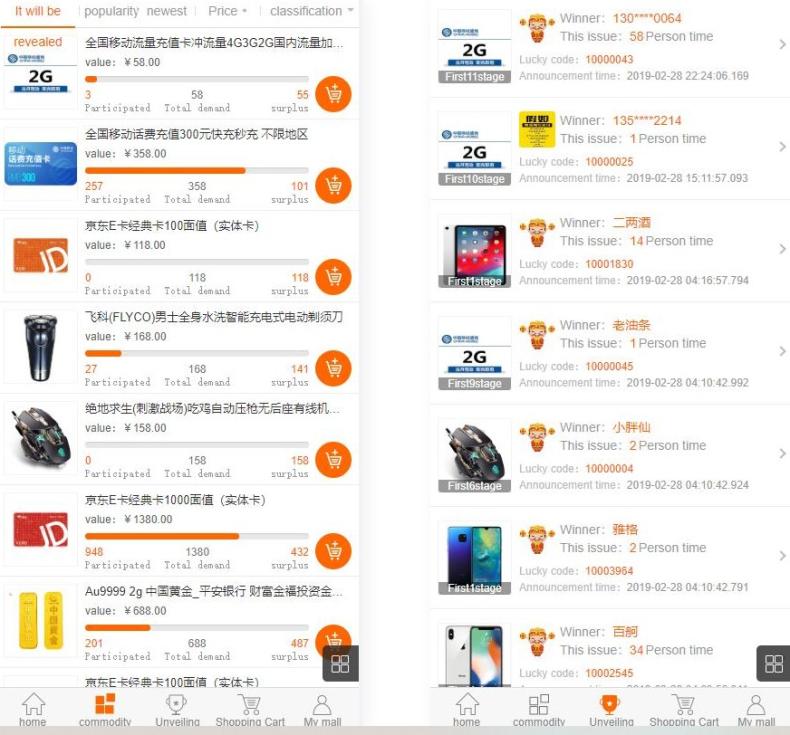The width and height of the screenshot is (790, 735).
Task: Click grid menu button on left panel
Action: click(x=340, y=663)
